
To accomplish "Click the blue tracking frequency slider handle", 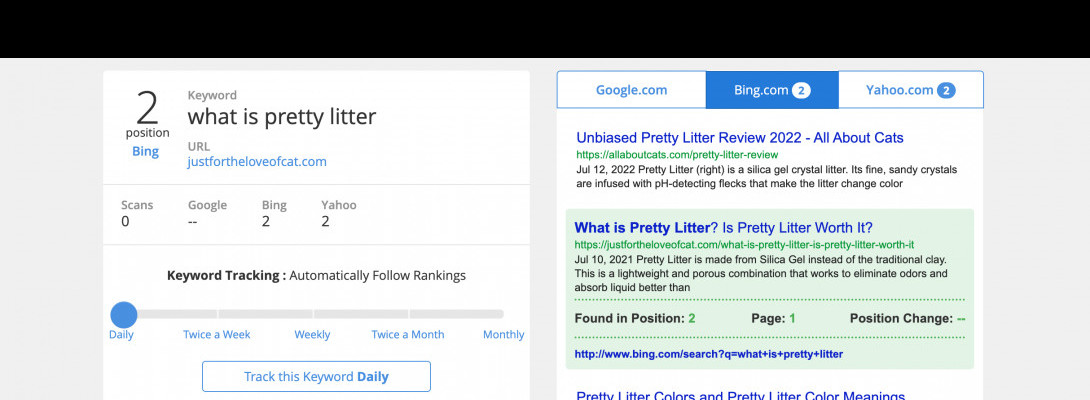I will tap(123, 314).
